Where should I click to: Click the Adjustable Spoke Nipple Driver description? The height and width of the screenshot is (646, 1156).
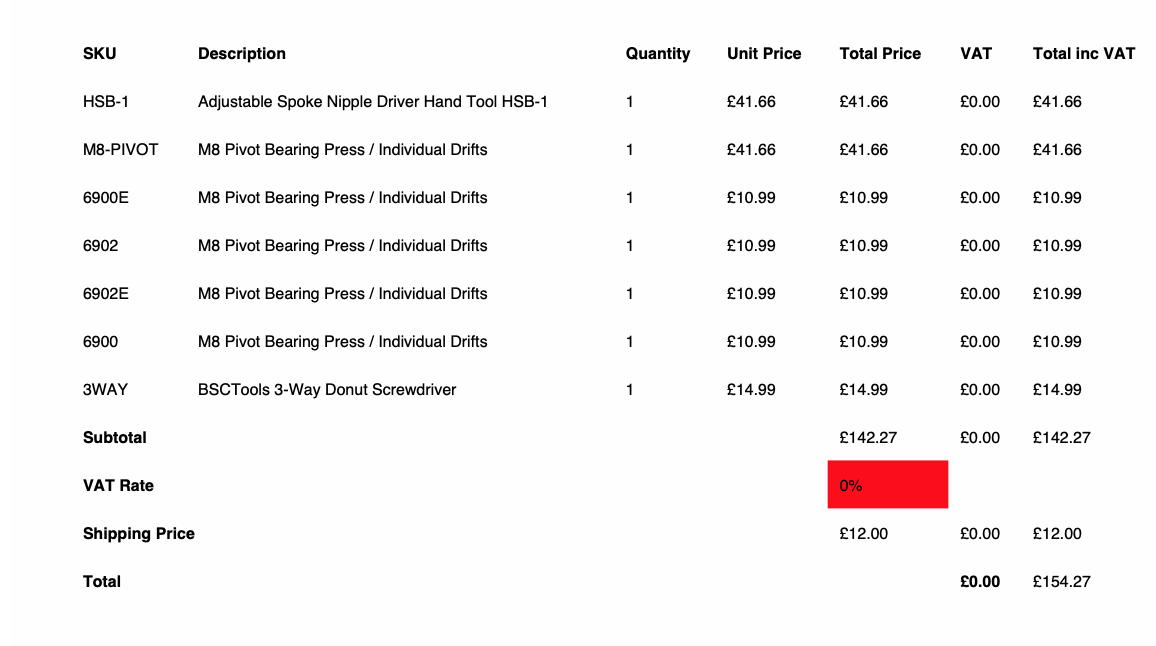click(372, 101)
